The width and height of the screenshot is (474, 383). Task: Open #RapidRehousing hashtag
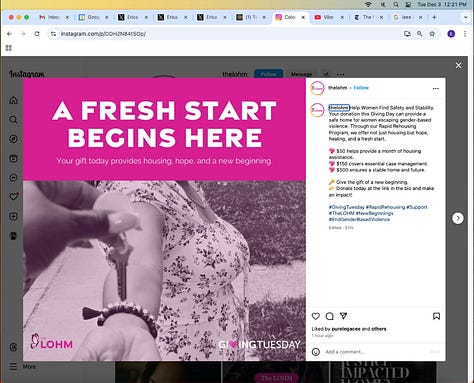[x=385, y=207]
